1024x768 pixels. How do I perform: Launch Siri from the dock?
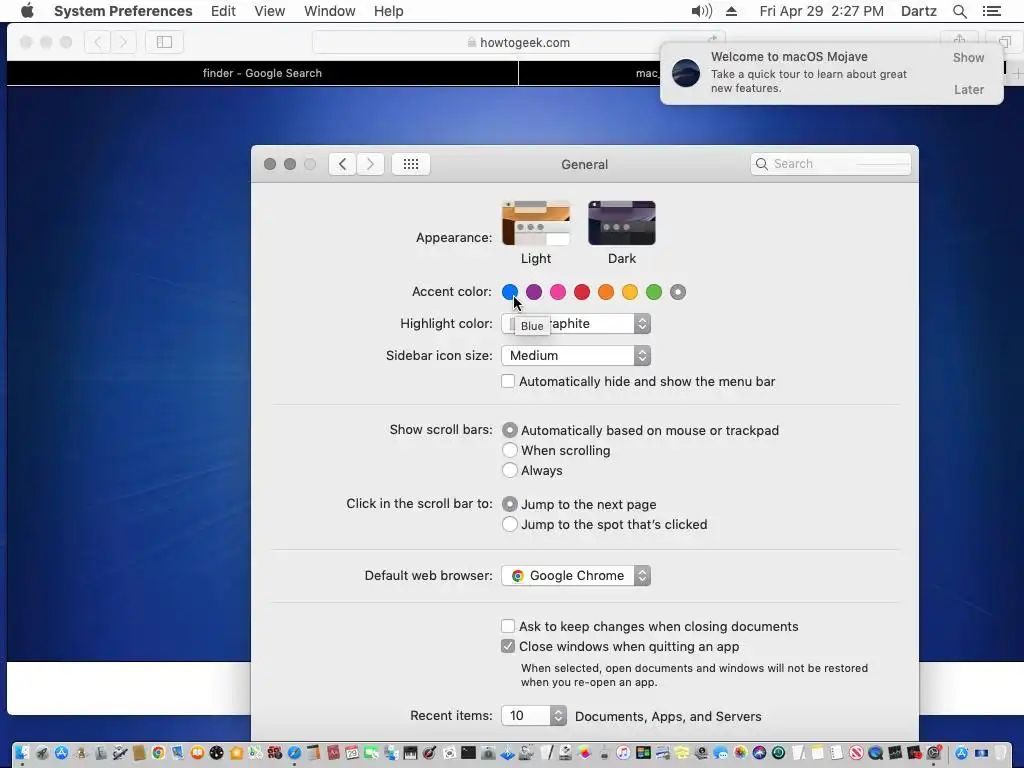tap(759, 753)
